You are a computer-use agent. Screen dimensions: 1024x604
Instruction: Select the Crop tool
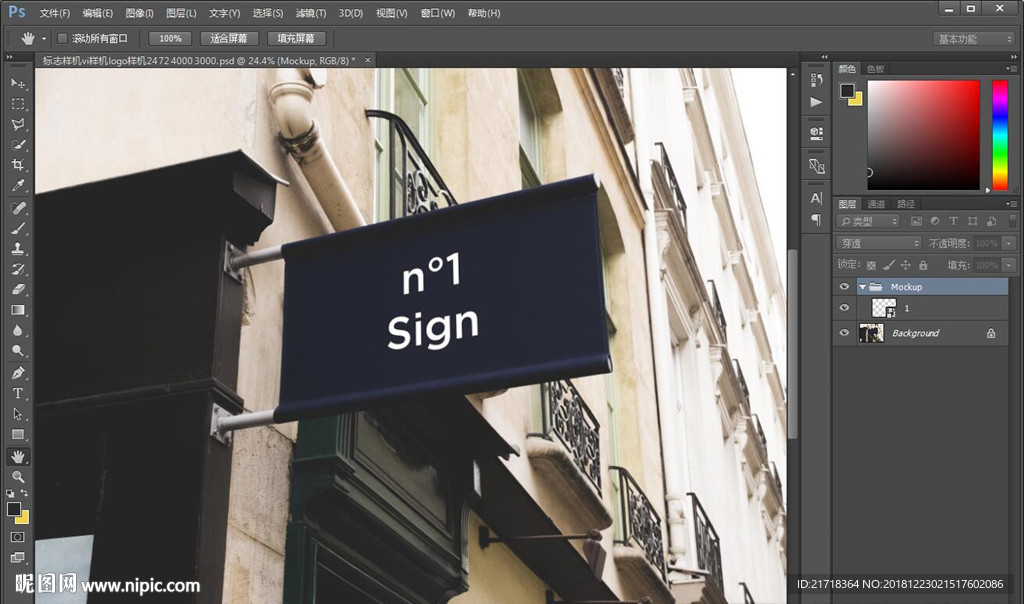[18, 165]
